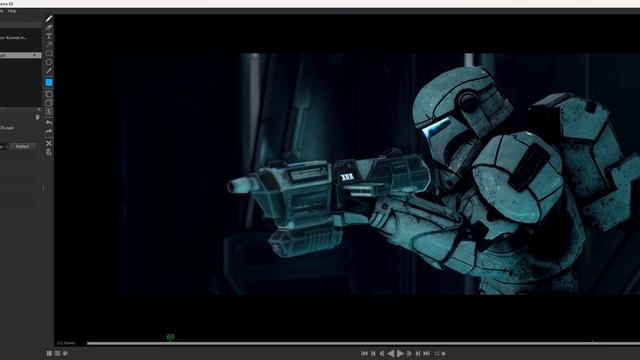The width and height of the screenshot is (640, 360).
Task: Jump to first frame
Action: pyautogui.click(x=364, y=353)
